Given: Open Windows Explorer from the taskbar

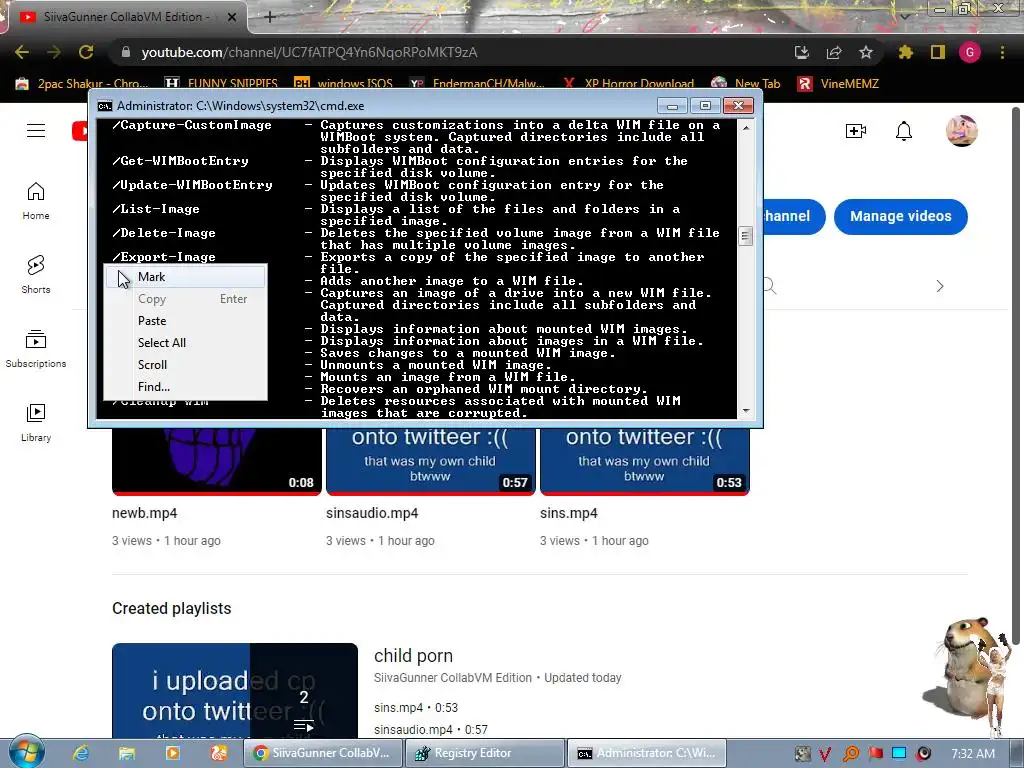Looking at the screenshot, I should [127, 753].
